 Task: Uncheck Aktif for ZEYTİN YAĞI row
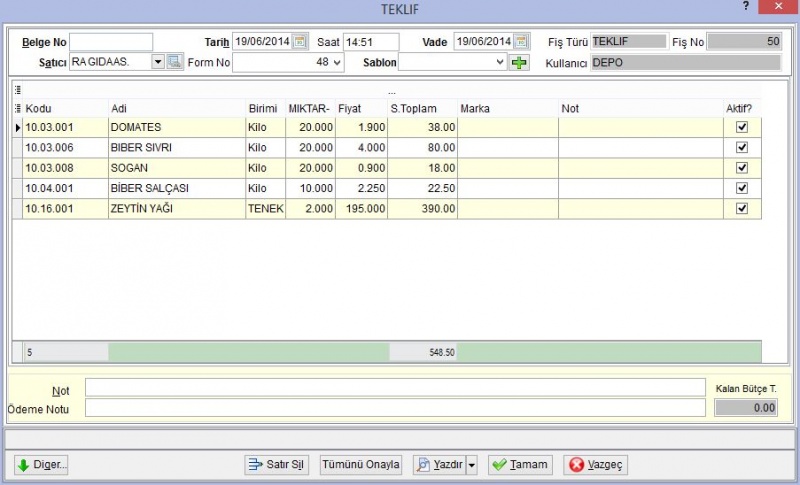pyautogui.click(x=742, y=209)
